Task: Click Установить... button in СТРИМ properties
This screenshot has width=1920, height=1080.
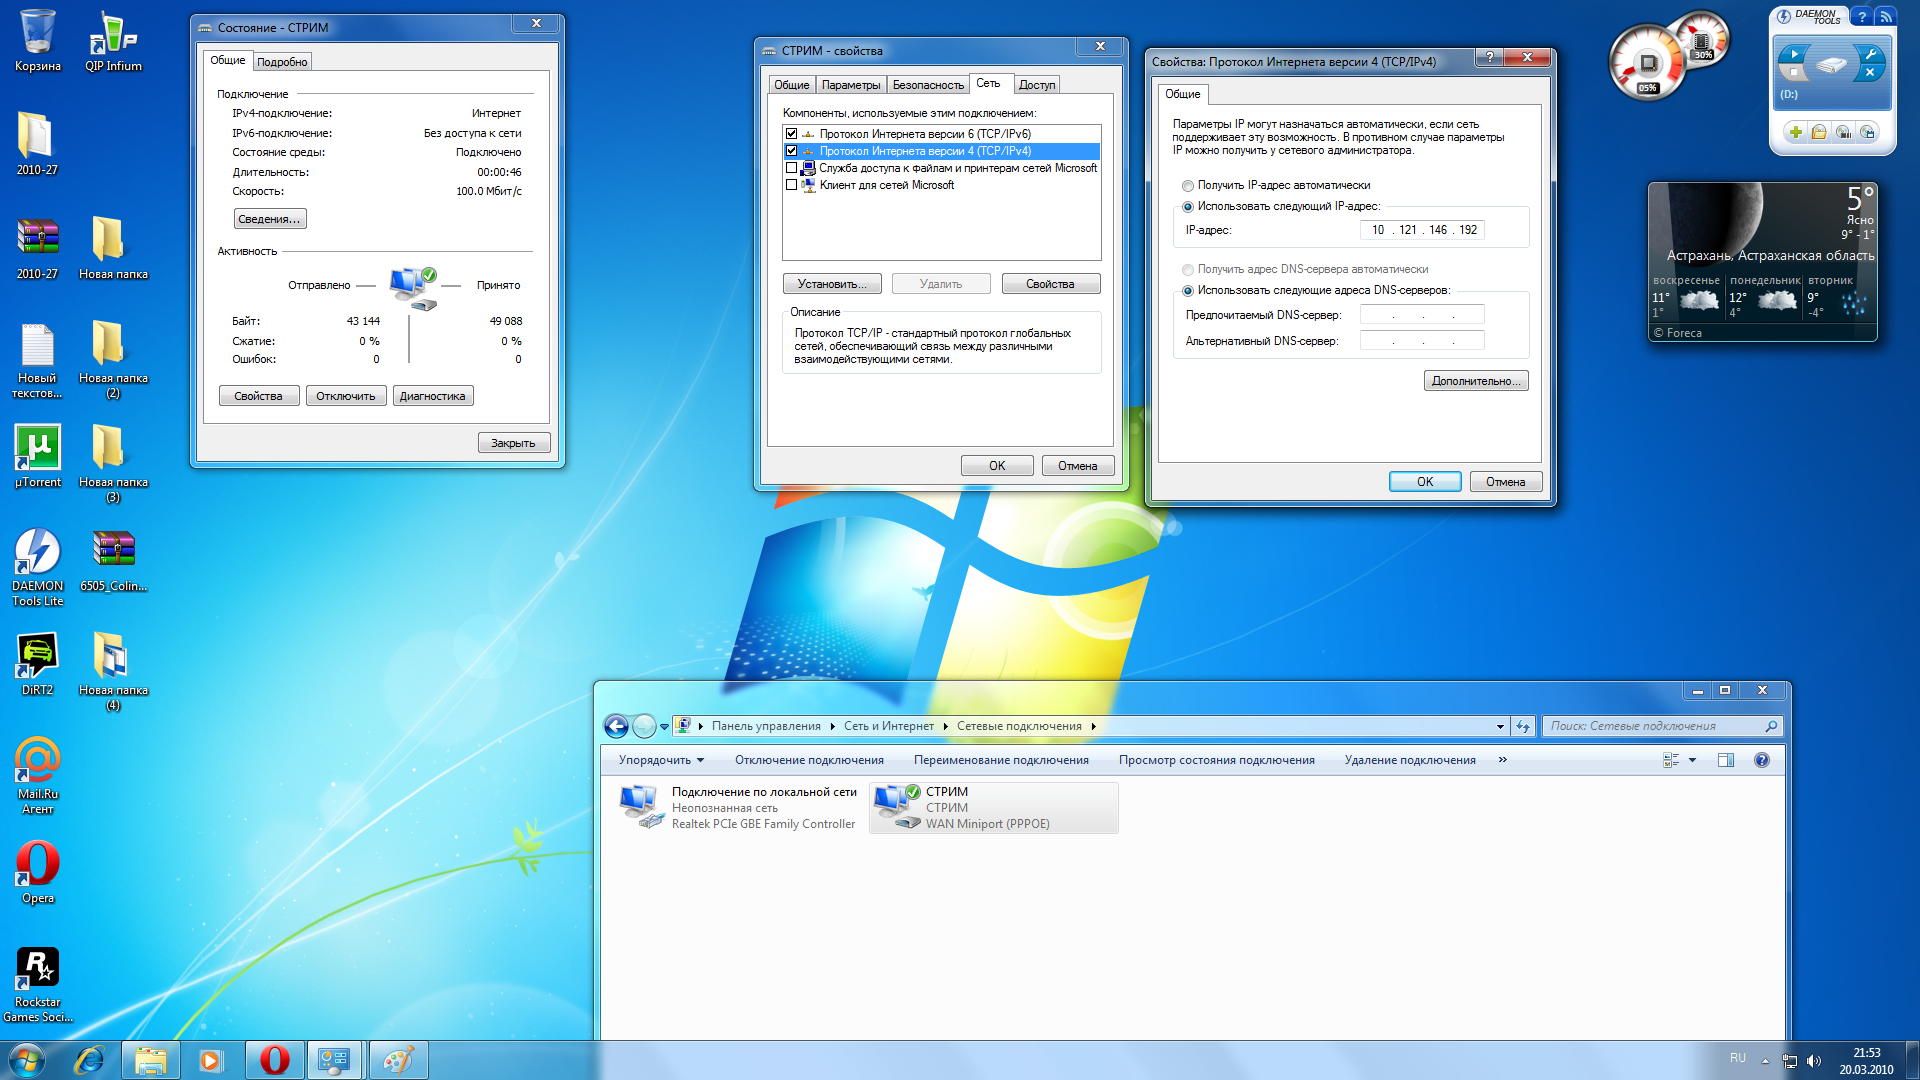Action: [832, 284]
